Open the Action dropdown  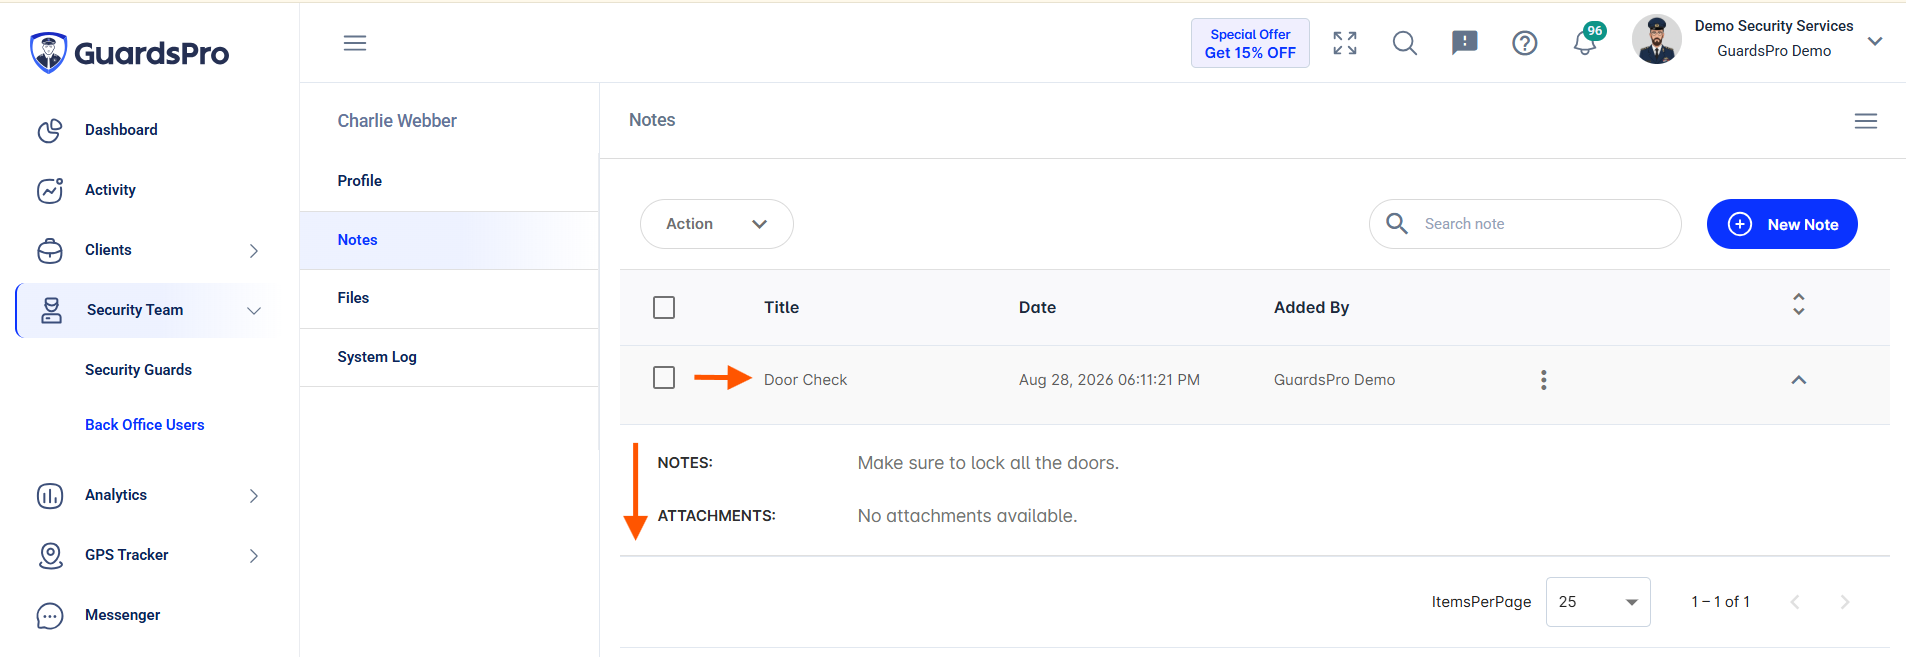pos(717,224)
